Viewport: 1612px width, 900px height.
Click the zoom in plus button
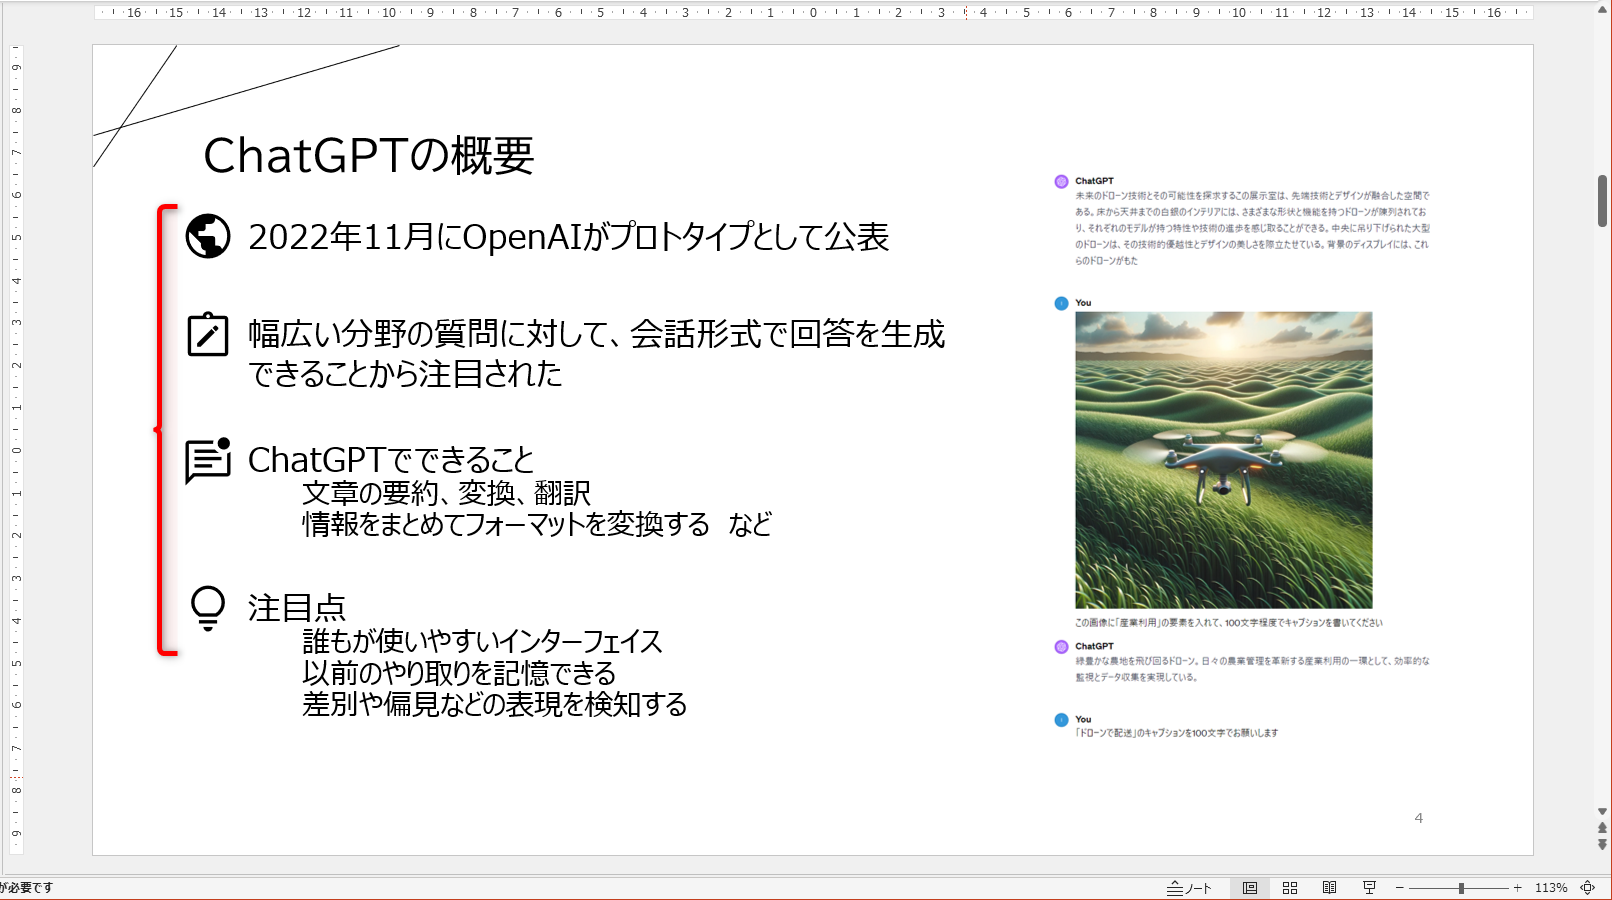(x=1516, y=887)
